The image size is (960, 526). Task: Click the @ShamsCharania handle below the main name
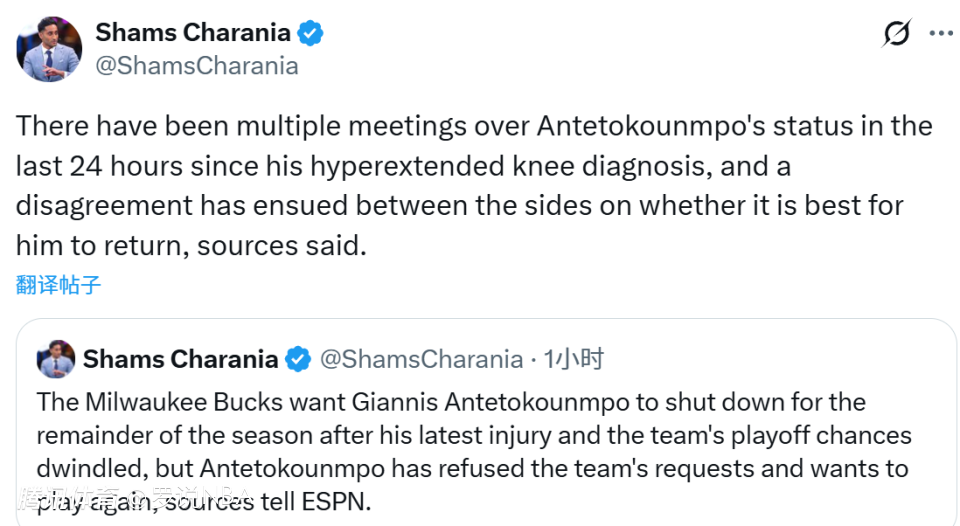(x=196, y=66)
